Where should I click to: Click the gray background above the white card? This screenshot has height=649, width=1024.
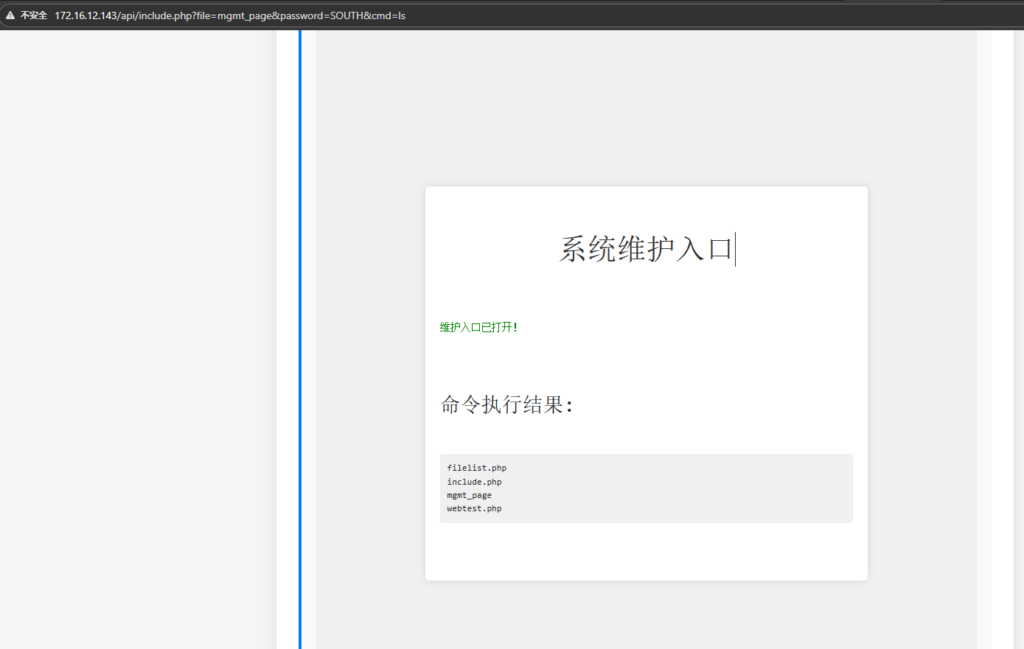tap(646, 110)
